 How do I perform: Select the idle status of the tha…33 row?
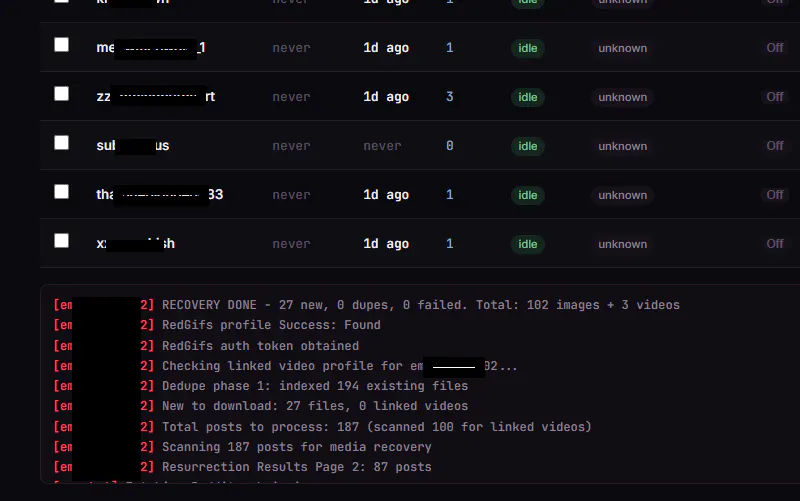coord(528,195)
